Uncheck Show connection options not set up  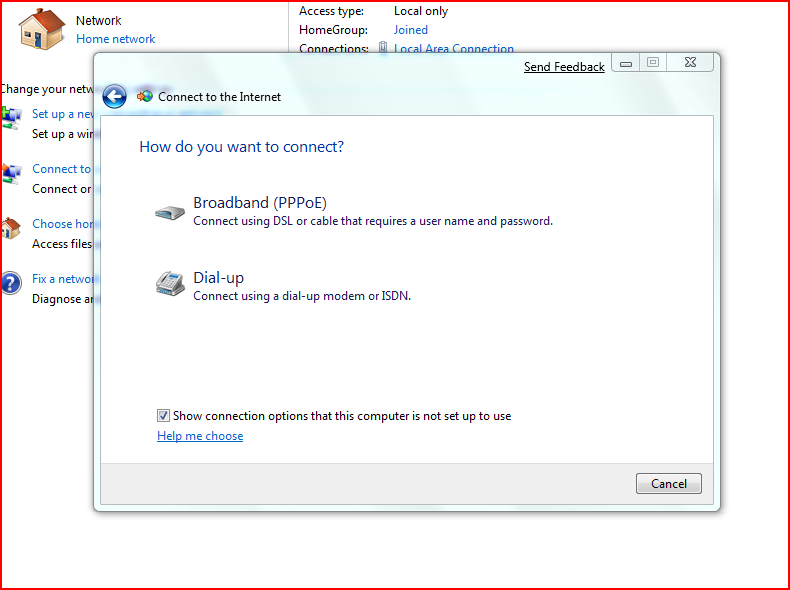pos(163,415)
